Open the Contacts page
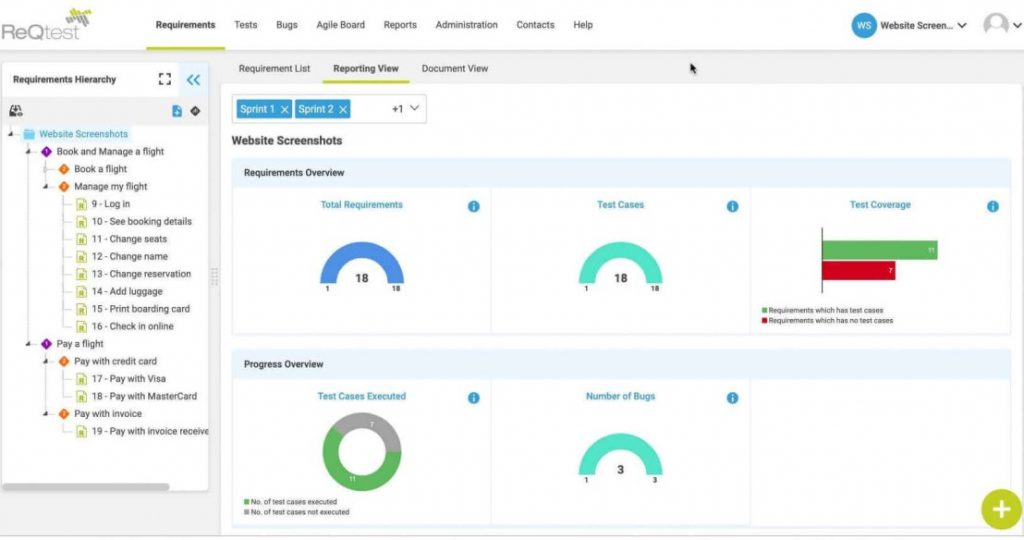Image resolution: width=1024 pixels, height=540 pixels. coord(535,25)
